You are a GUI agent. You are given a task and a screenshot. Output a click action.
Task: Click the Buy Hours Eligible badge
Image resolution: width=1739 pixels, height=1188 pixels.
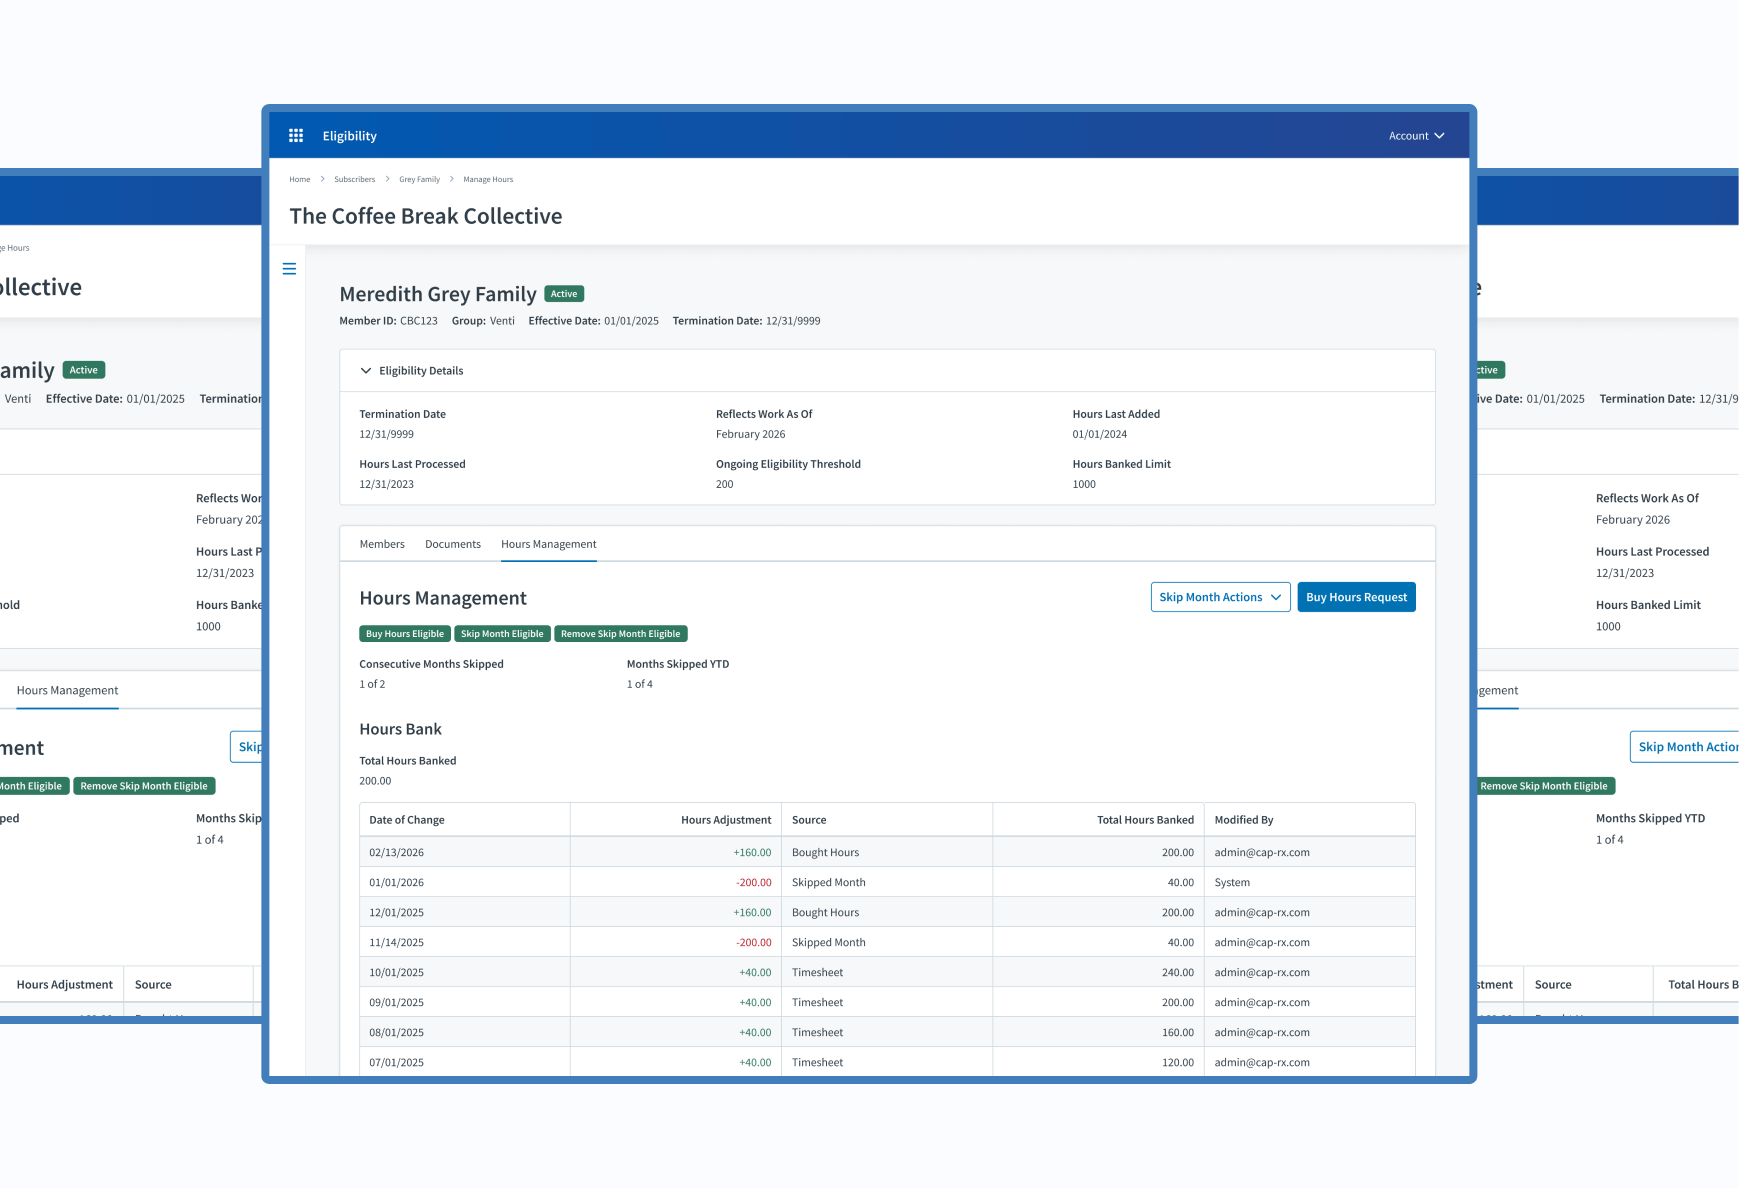[404, 634]
